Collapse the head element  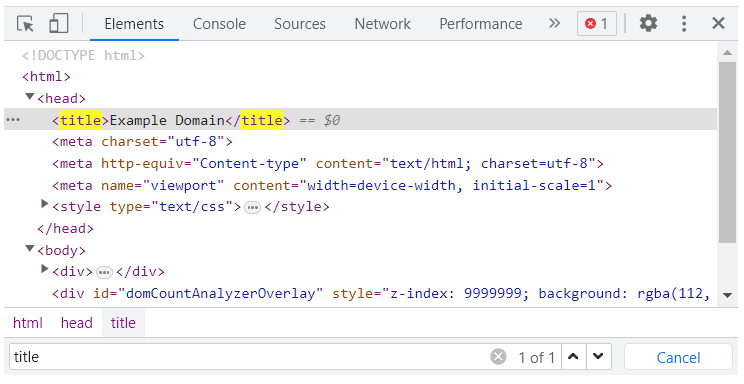[30, 97]
